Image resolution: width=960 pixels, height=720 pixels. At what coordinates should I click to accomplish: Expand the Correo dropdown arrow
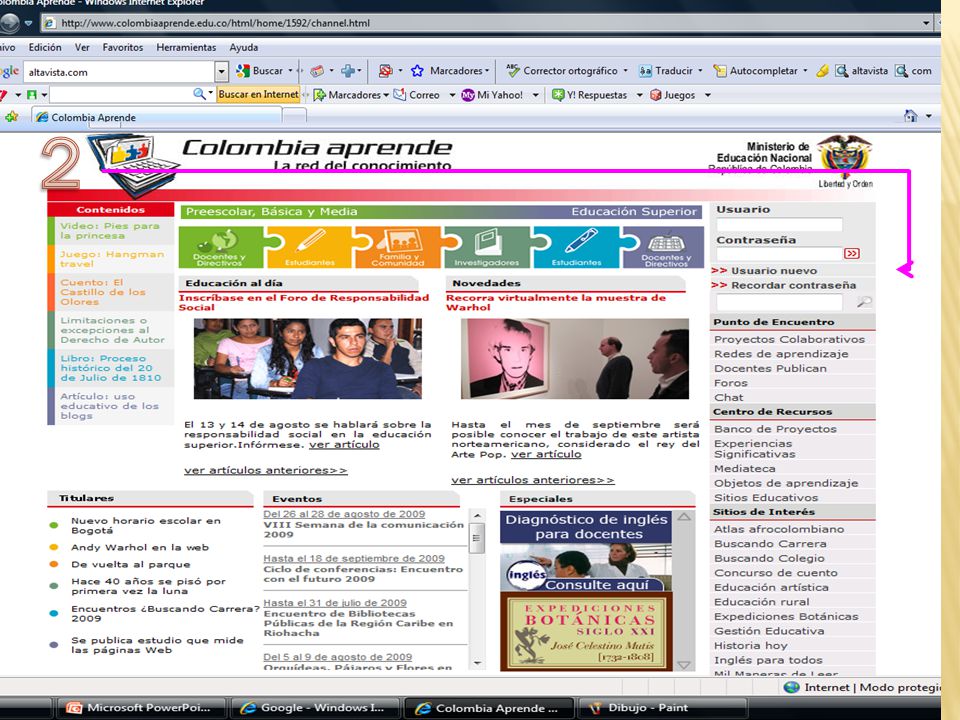(452, 95)
